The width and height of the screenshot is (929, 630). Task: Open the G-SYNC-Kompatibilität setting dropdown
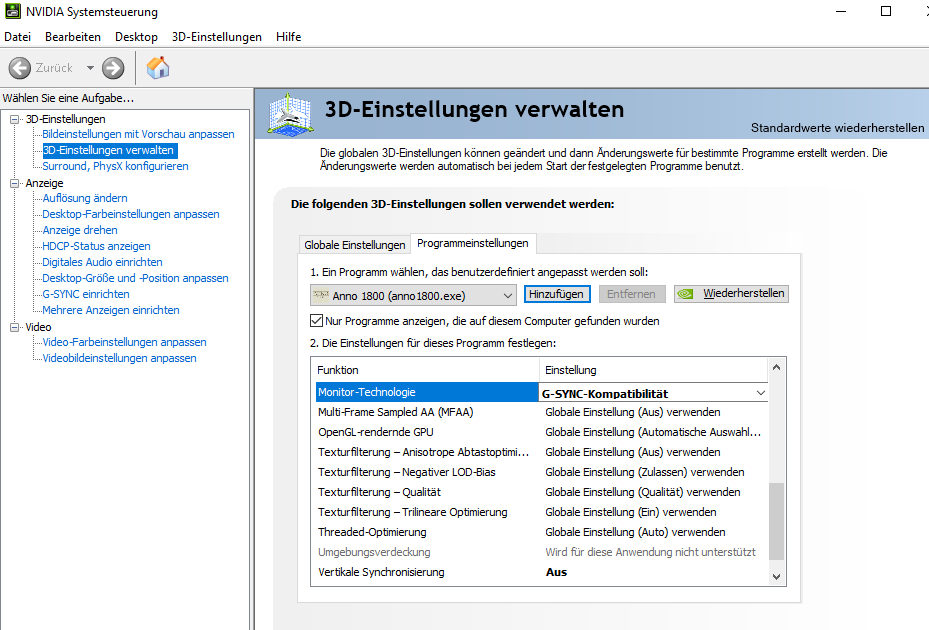[761, 393]
